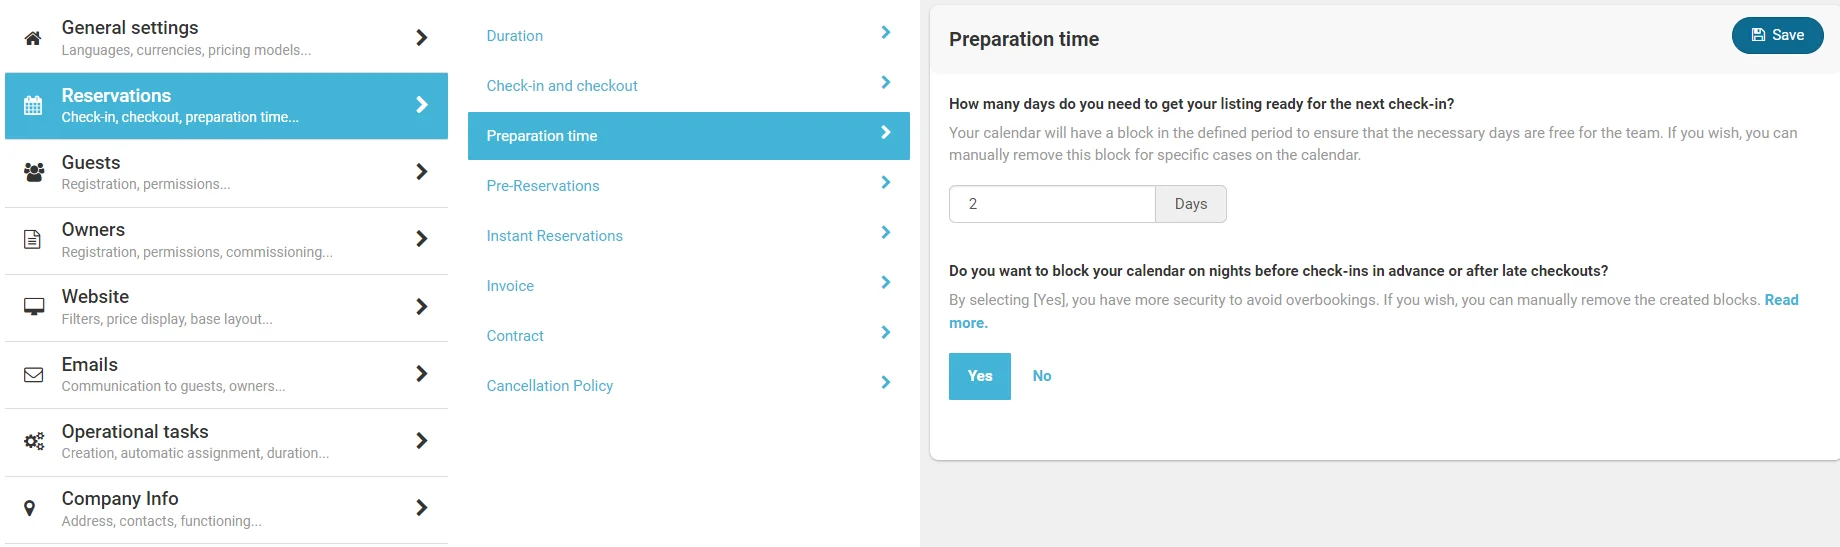Click the monitor icon beside Website
Viewport: 1840px width, 547px height.
point(33,306)
